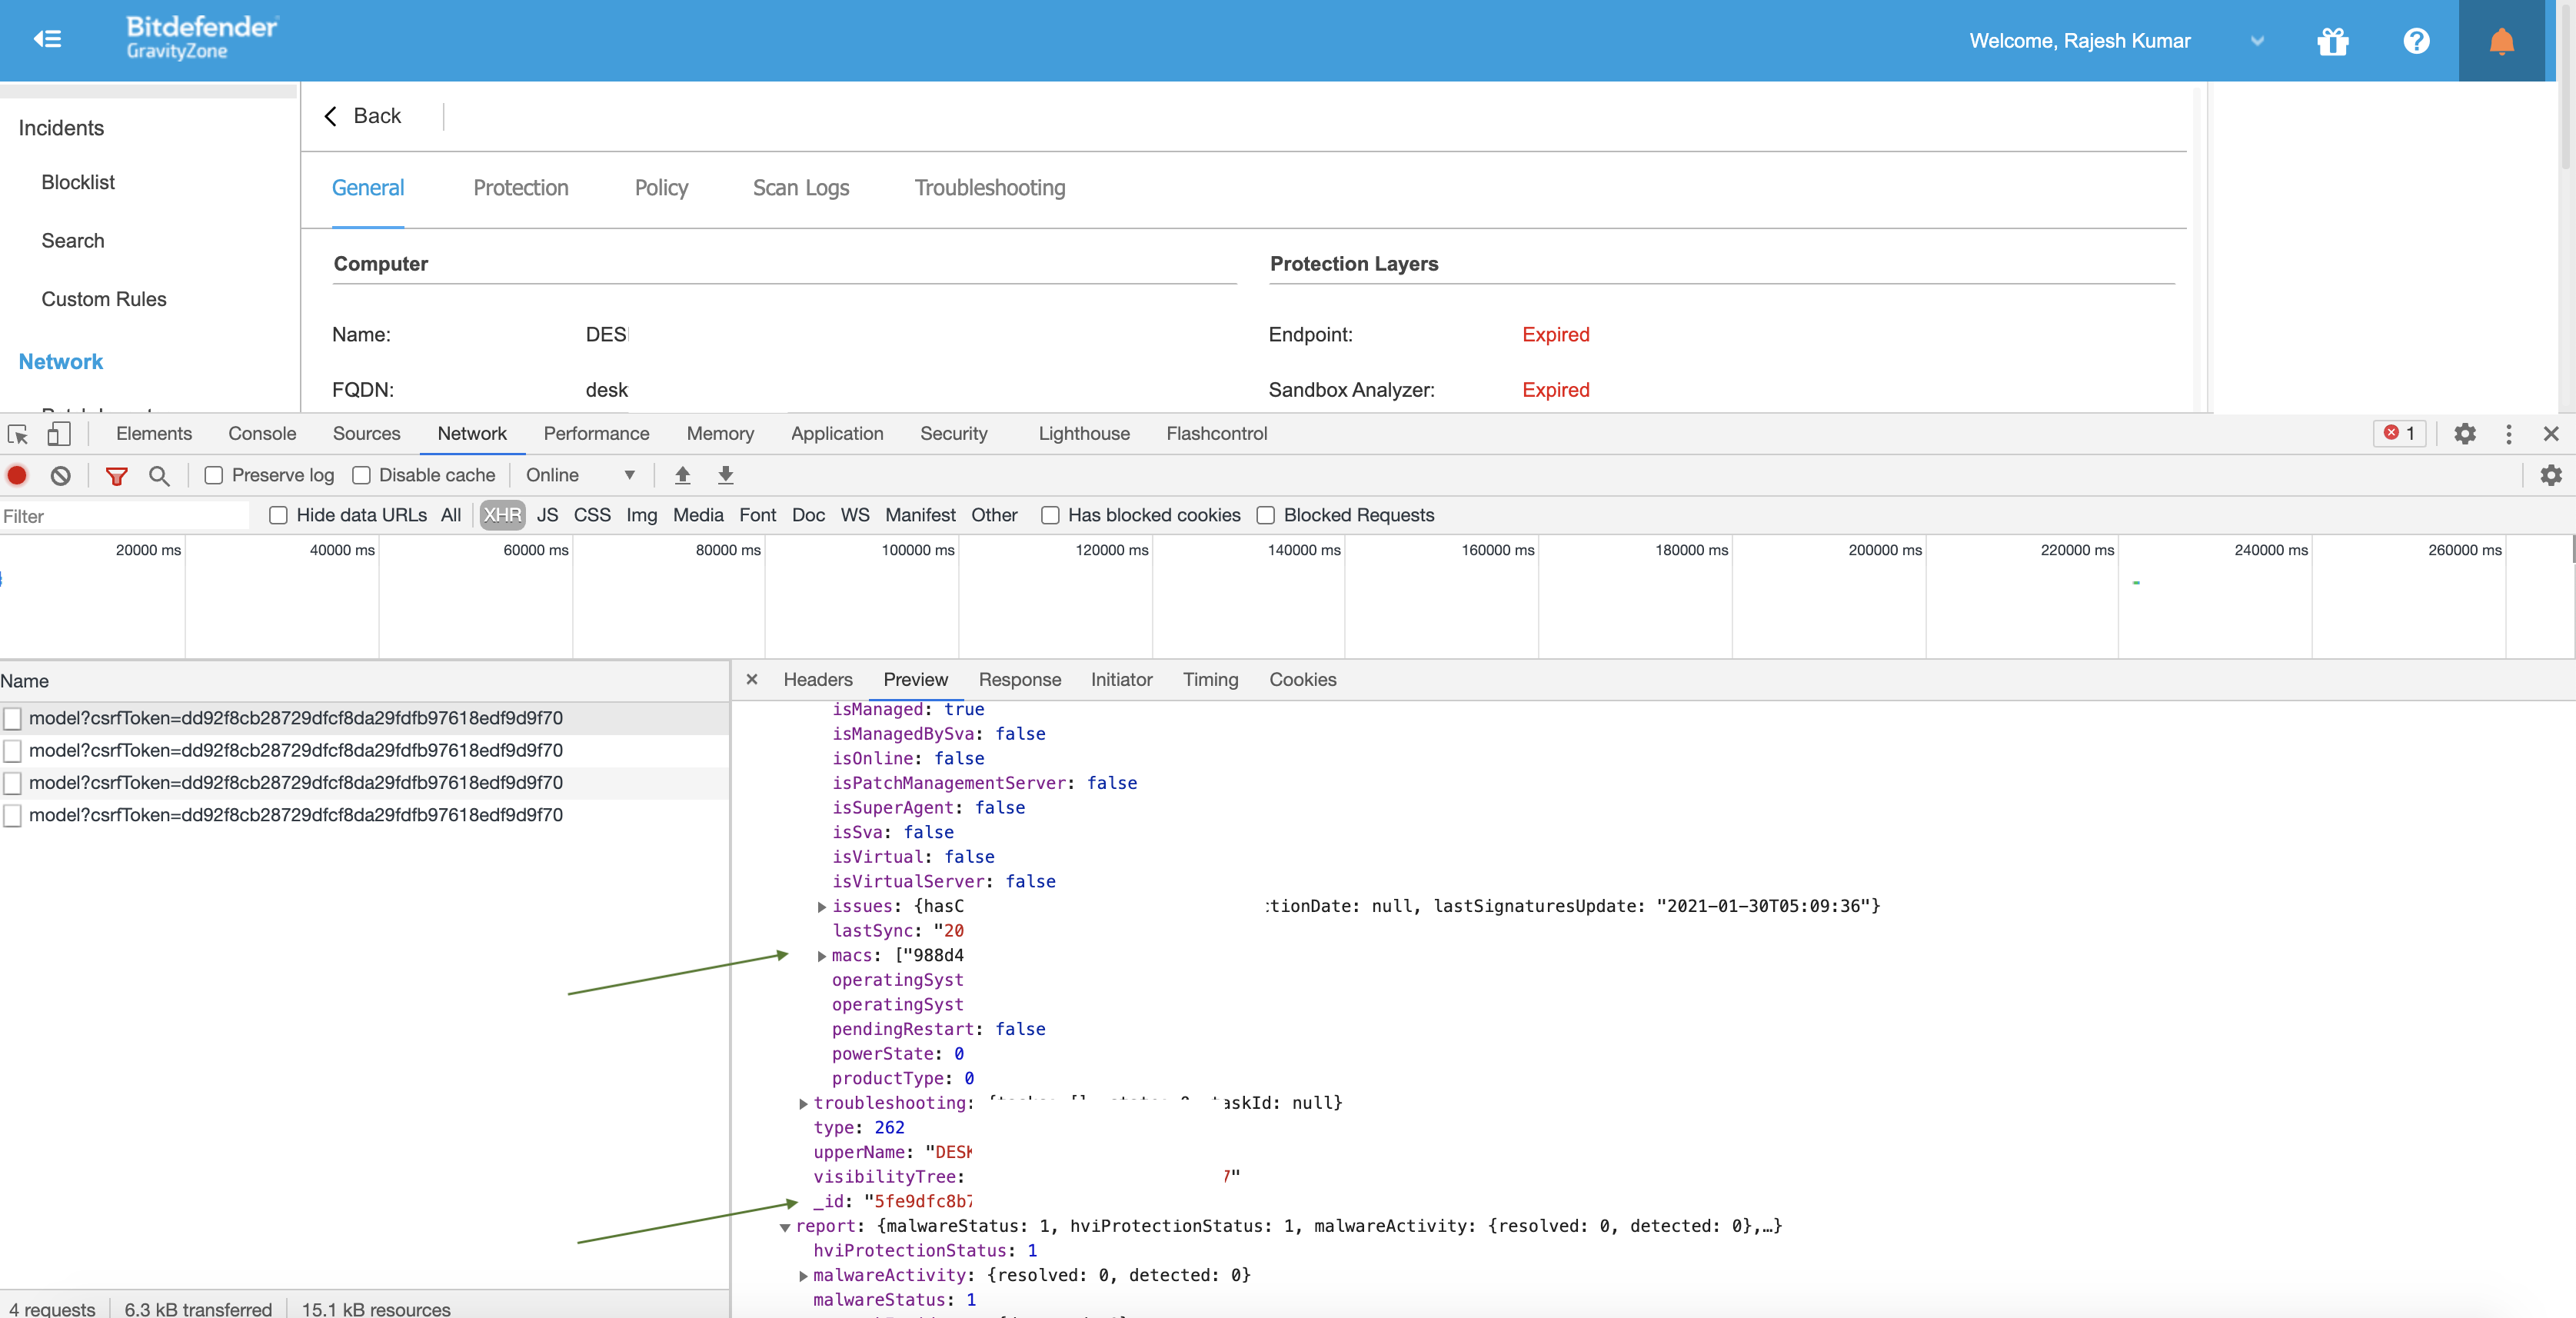Collapse the GravityZone sidebar menu icon
This screenshot has width=2576, height=1318.
pyautogui.click(x=47, y=40)
